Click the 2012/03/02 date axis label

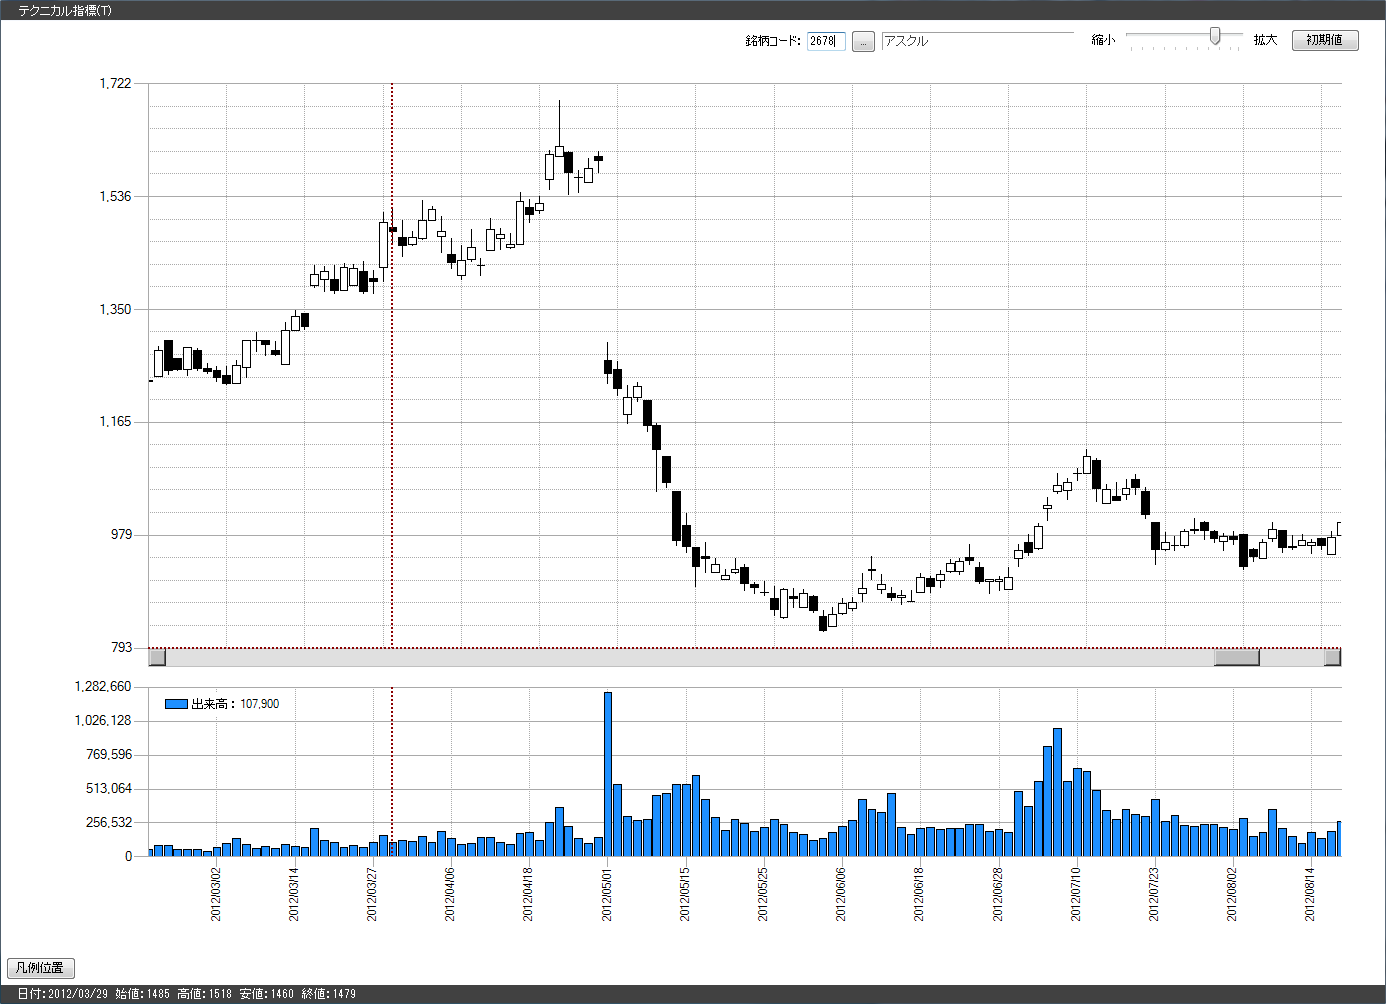(x=216, y=893)
